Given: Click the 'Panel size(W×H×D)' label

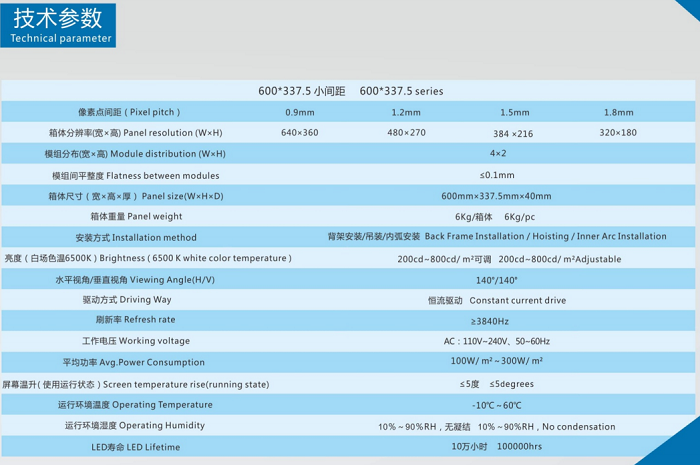Looking at the screenshot, I should [183, 196].
